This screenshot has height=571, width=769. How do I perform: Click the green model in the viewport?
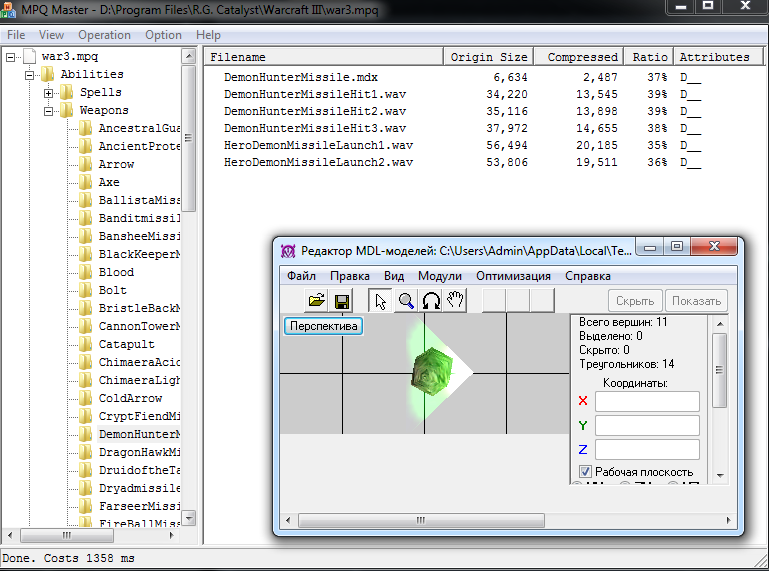(432, 372)
